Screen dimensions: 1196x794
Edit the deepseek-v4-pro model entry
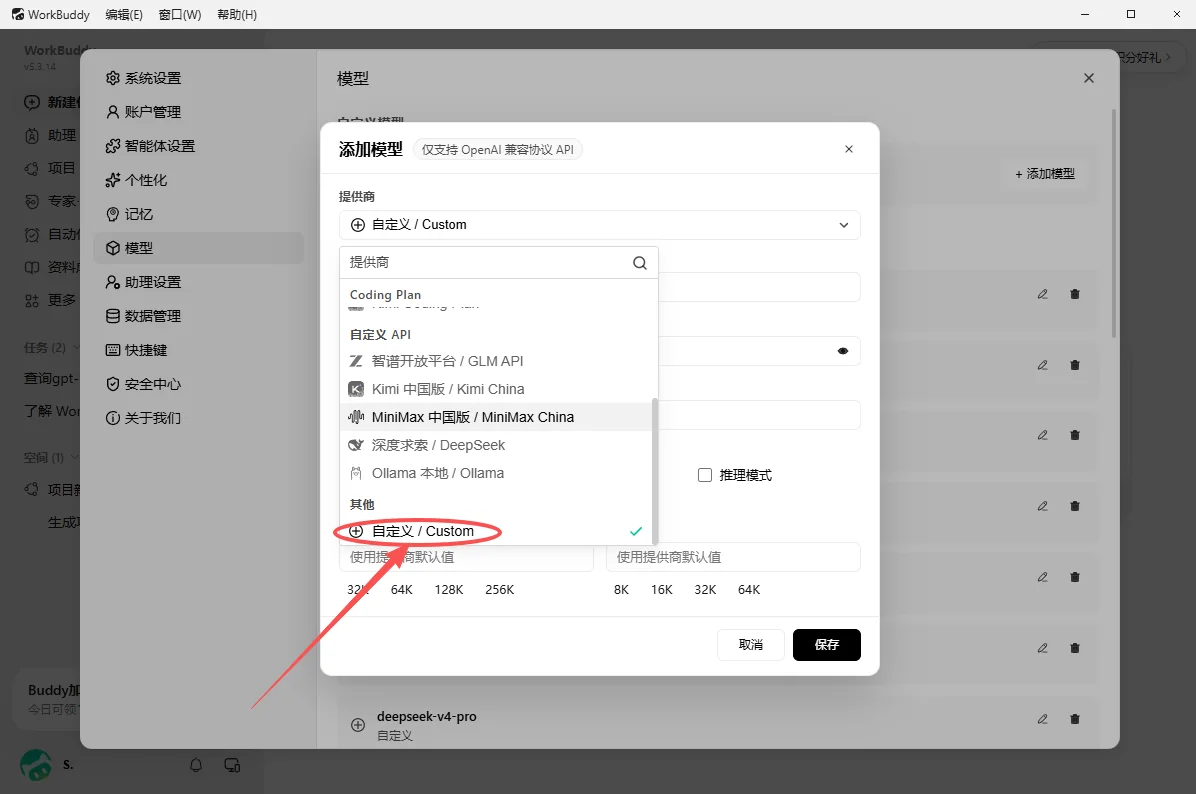(x=1043, y=718)
